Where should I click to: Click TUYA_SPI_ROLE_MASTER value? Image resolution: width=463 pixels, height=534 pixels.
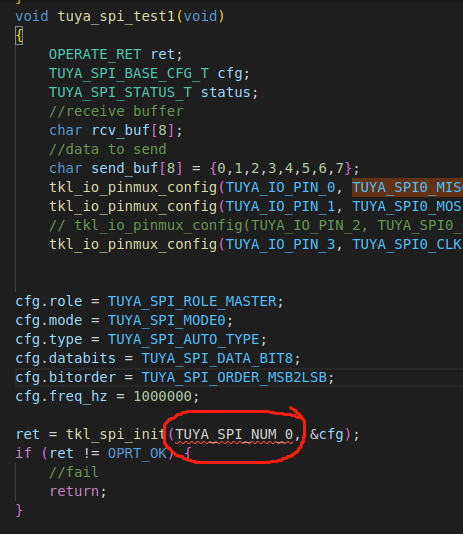point(192,302)
